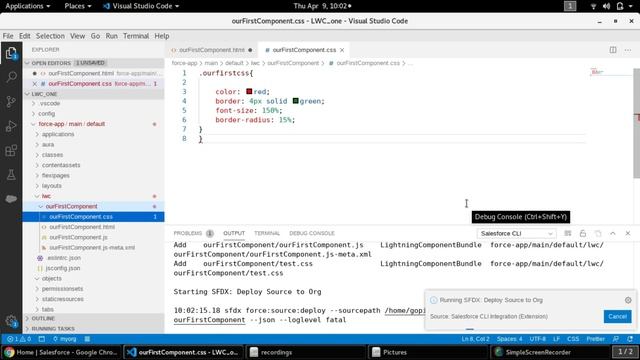The width and height of the screenshot is (640, 360).
Task: Click Prettier in status bar
Action: tap(596, 339)
